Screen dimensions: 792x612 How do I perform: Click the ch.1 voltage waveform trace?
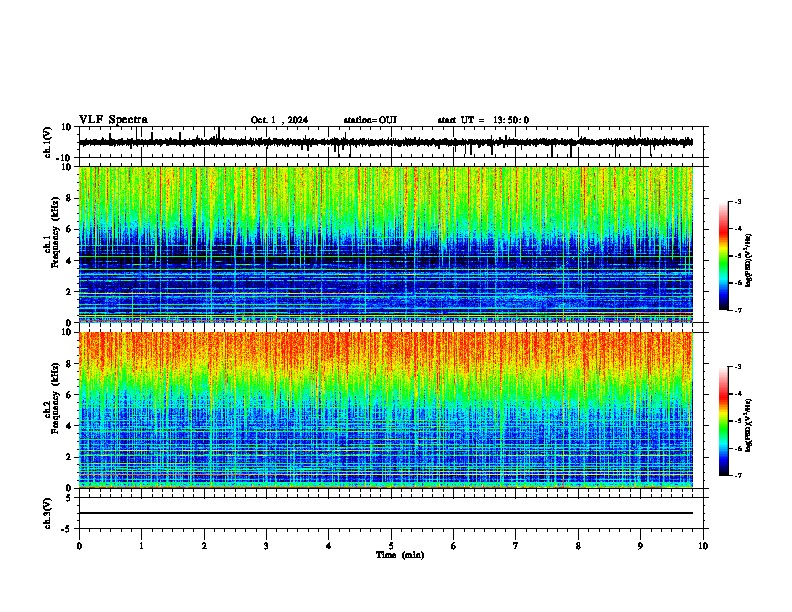(386, 142)
